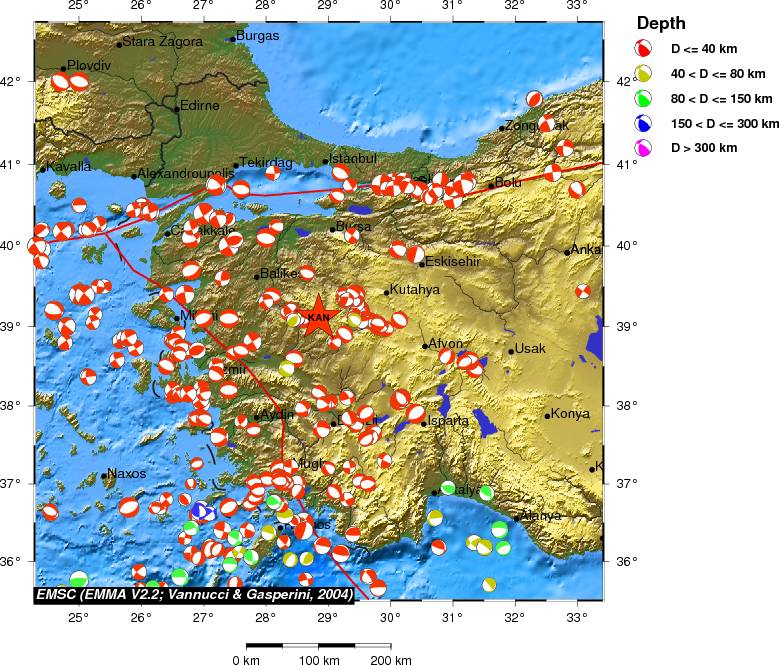Viewport: 779px width, 665px height.
Task: Click the Istanbul city label
Action: click(353, 158)
